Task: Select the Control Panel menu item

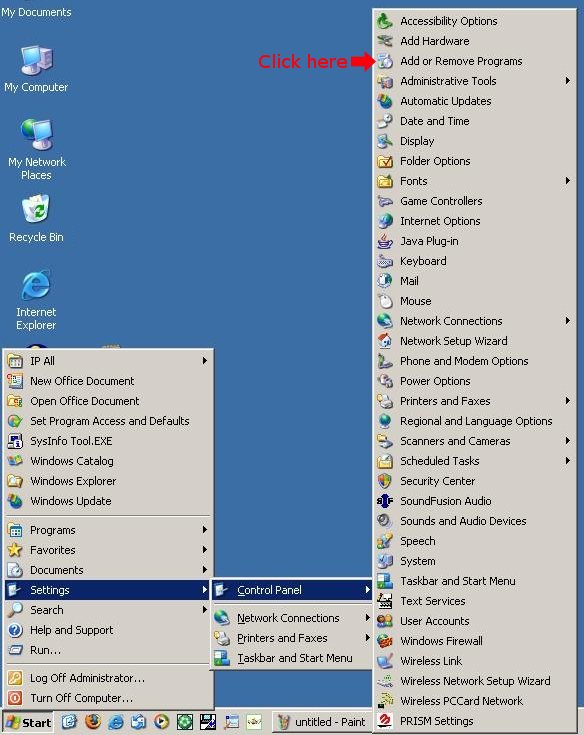Action: pyautogui.click(x=292, y=590)
